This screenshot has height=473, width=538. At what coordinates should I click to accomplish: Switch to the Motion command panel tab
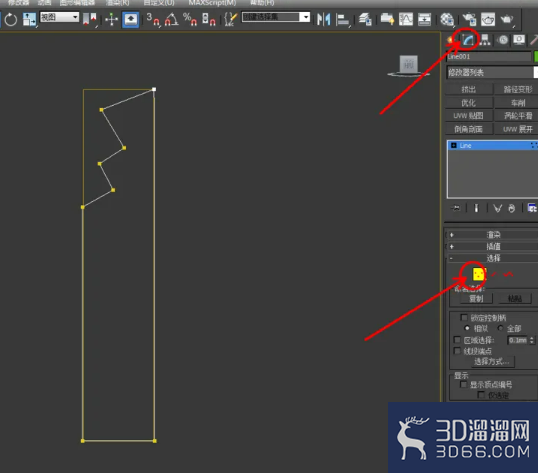click(x=503, y=40)
